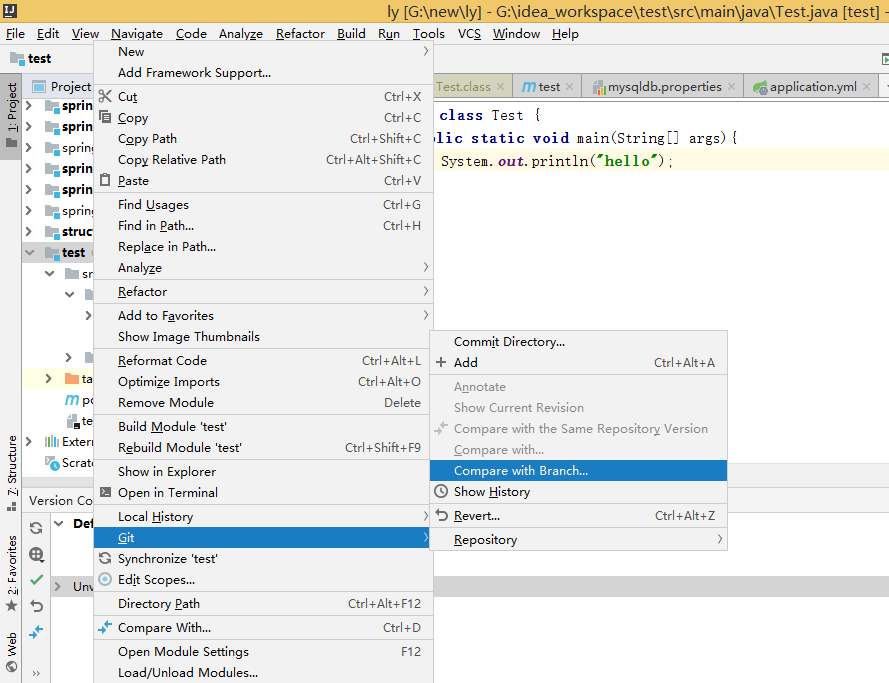Click Refresh icon in Version Control panel

(36, 528)
